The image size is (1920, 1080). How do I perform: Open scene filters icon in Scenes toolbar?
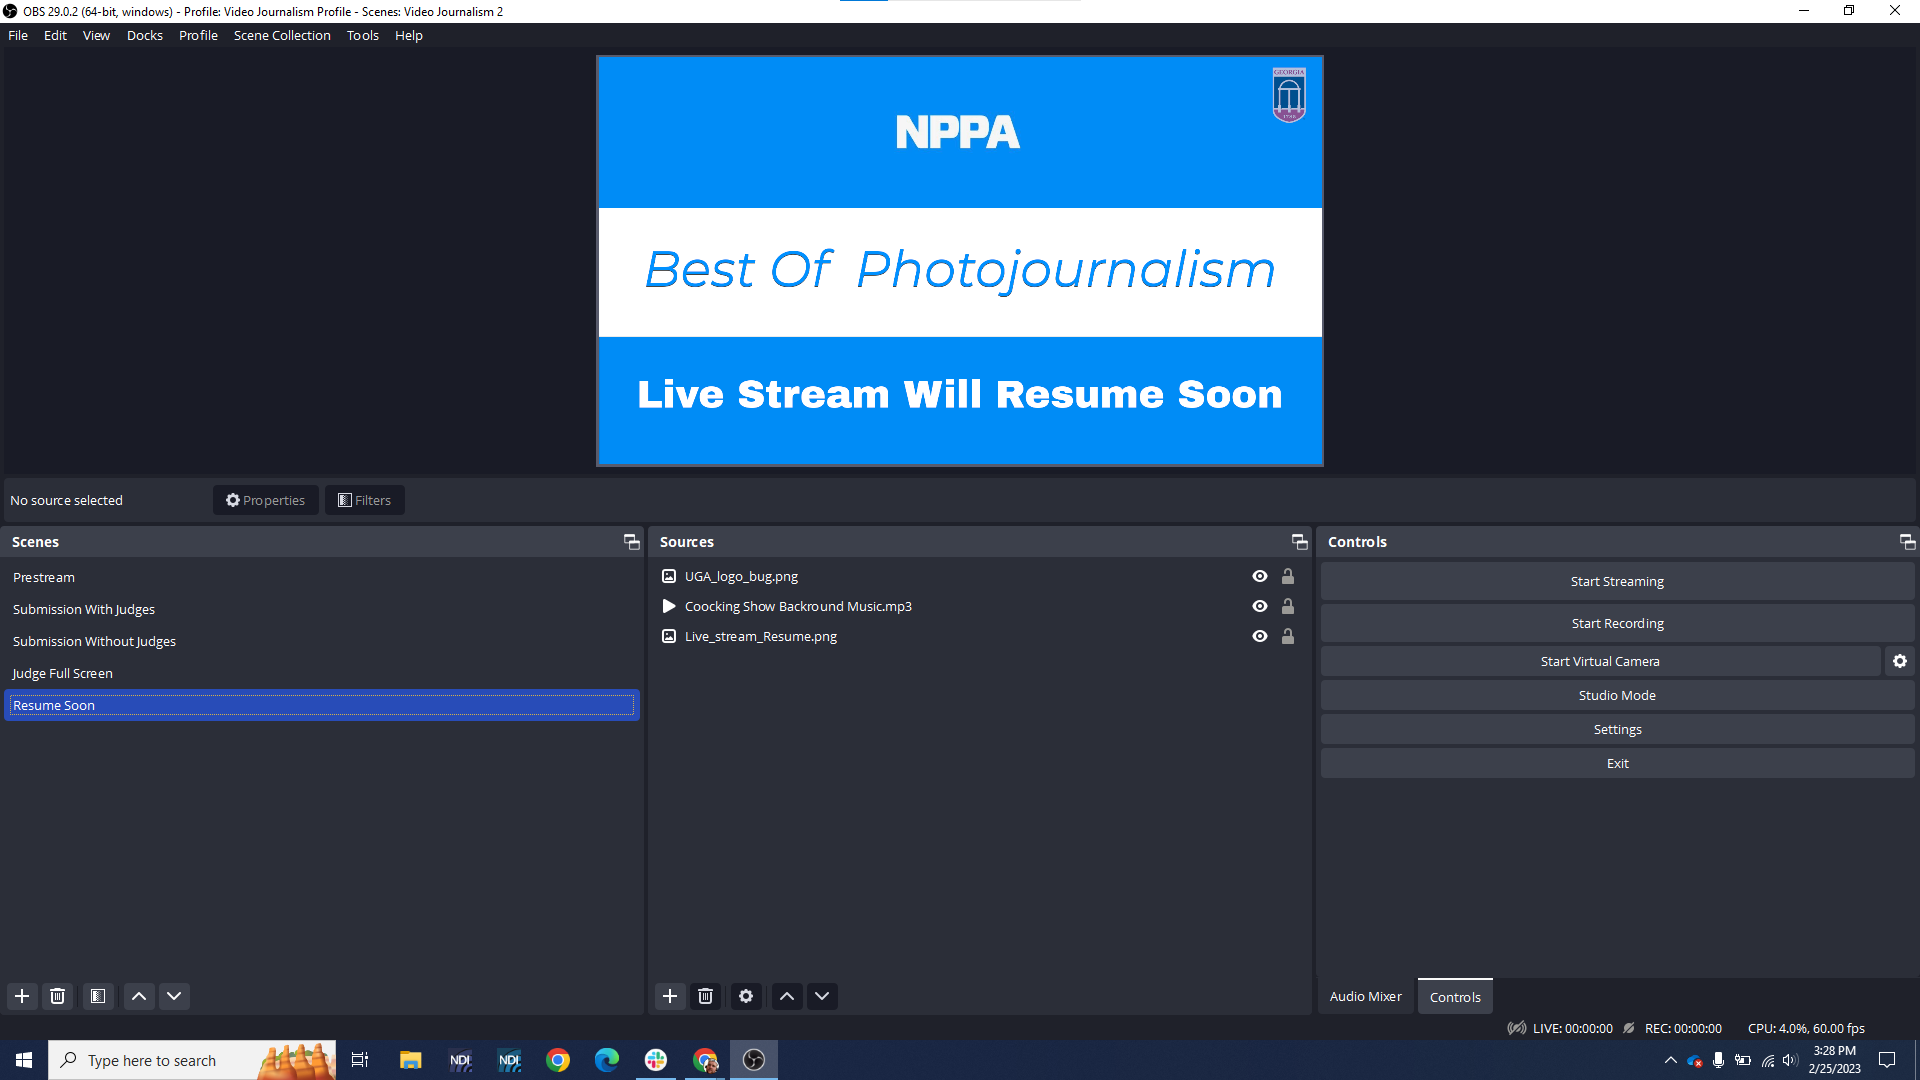(98, 996)
